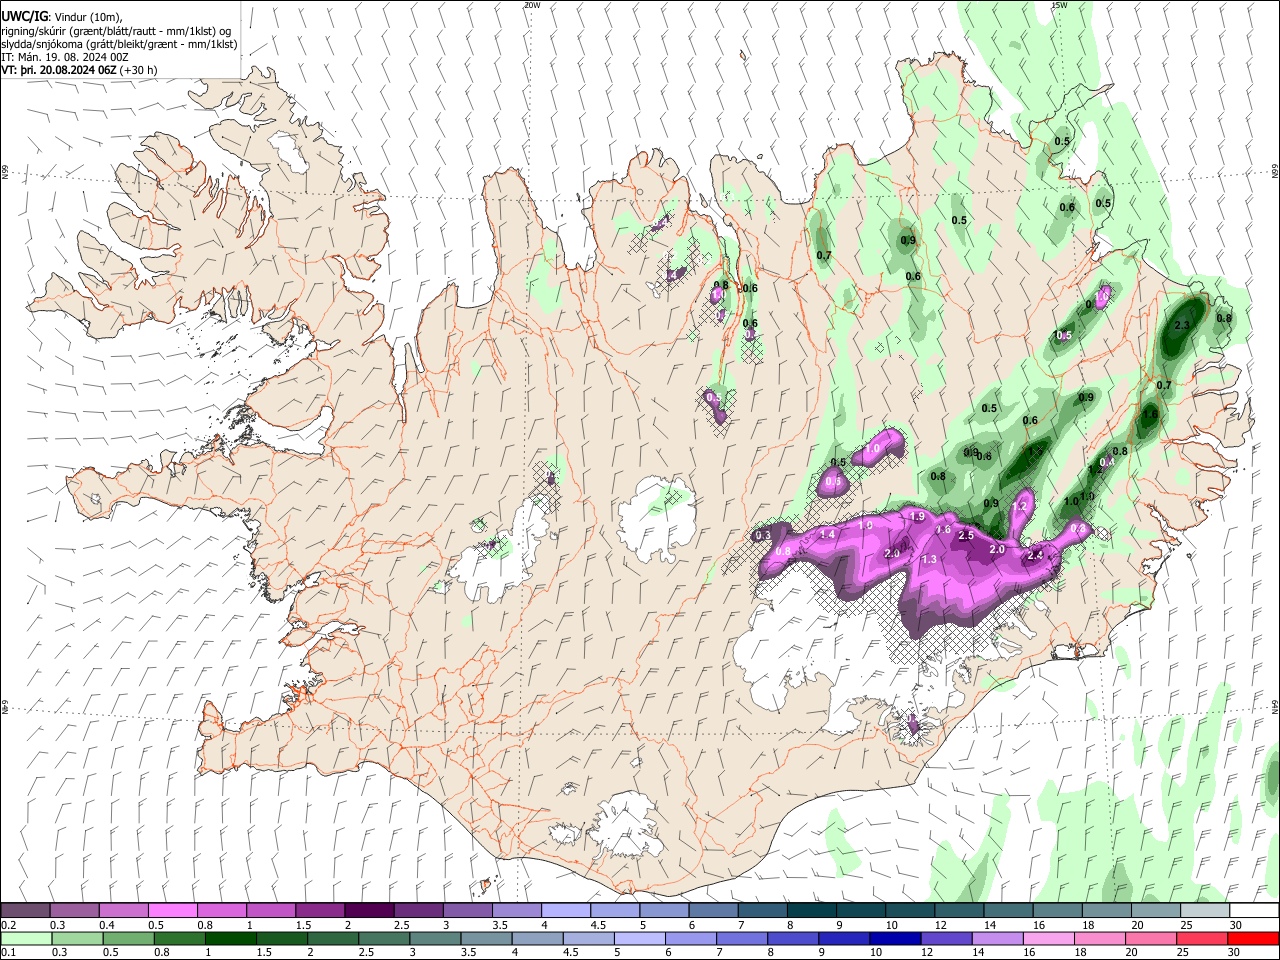The width and height of the screenshot is (1280, 960).
Task: Pick the bright magenta swatch between 0.5 and 0.8, top legend row
Action: (x=173, y=911)
